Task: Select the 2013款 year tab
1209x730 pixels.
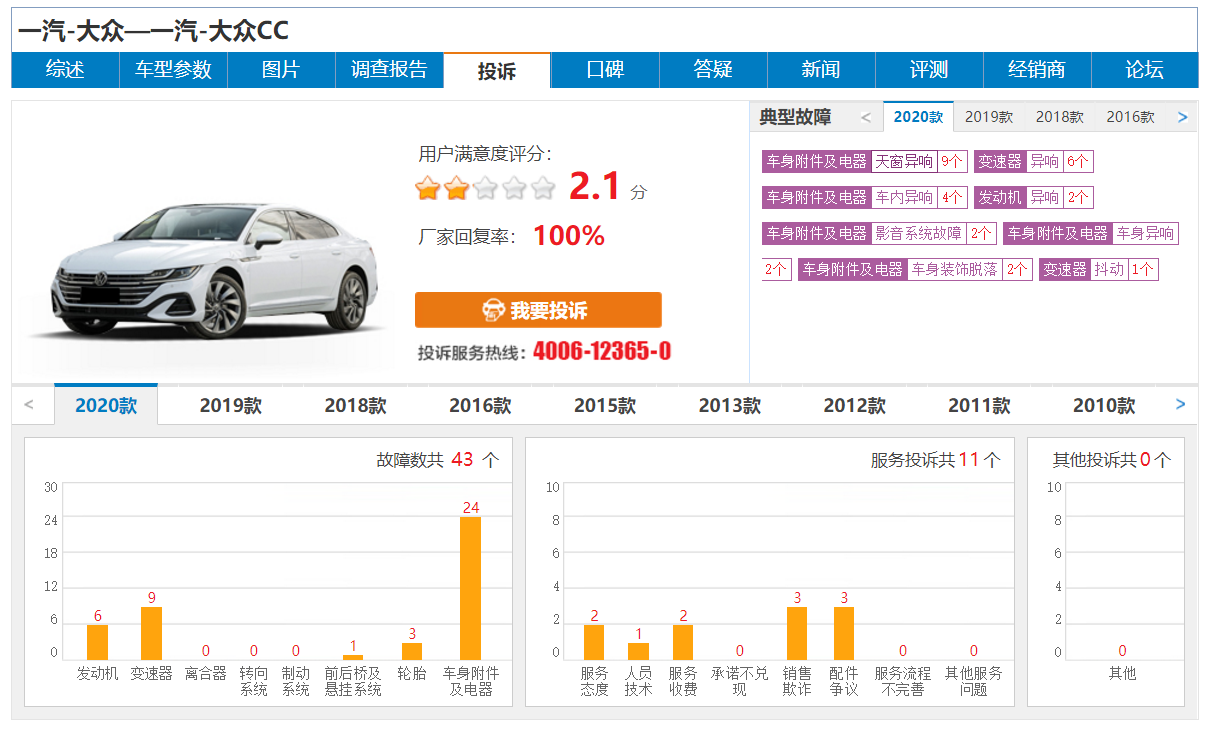Action: [730, 406]
